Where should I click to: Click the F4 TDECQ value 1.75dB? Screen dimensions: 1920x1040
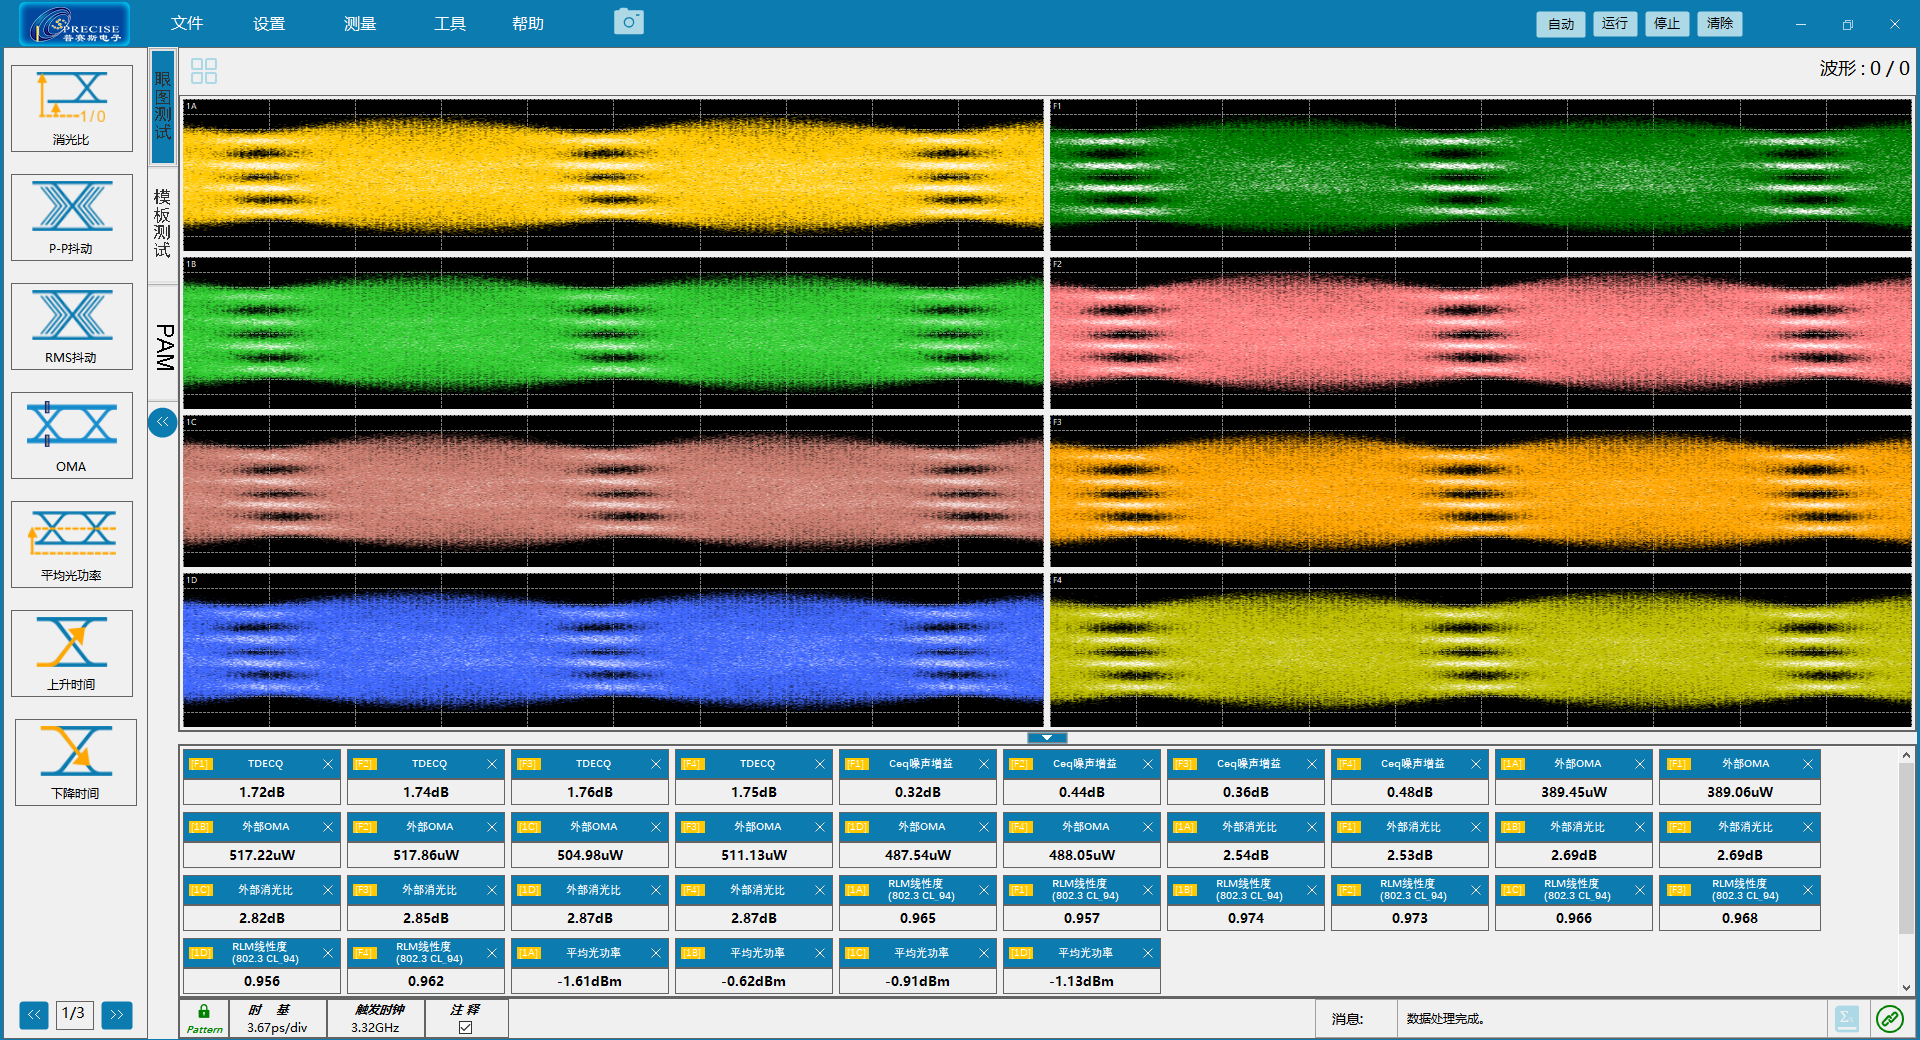coord(754,792)
